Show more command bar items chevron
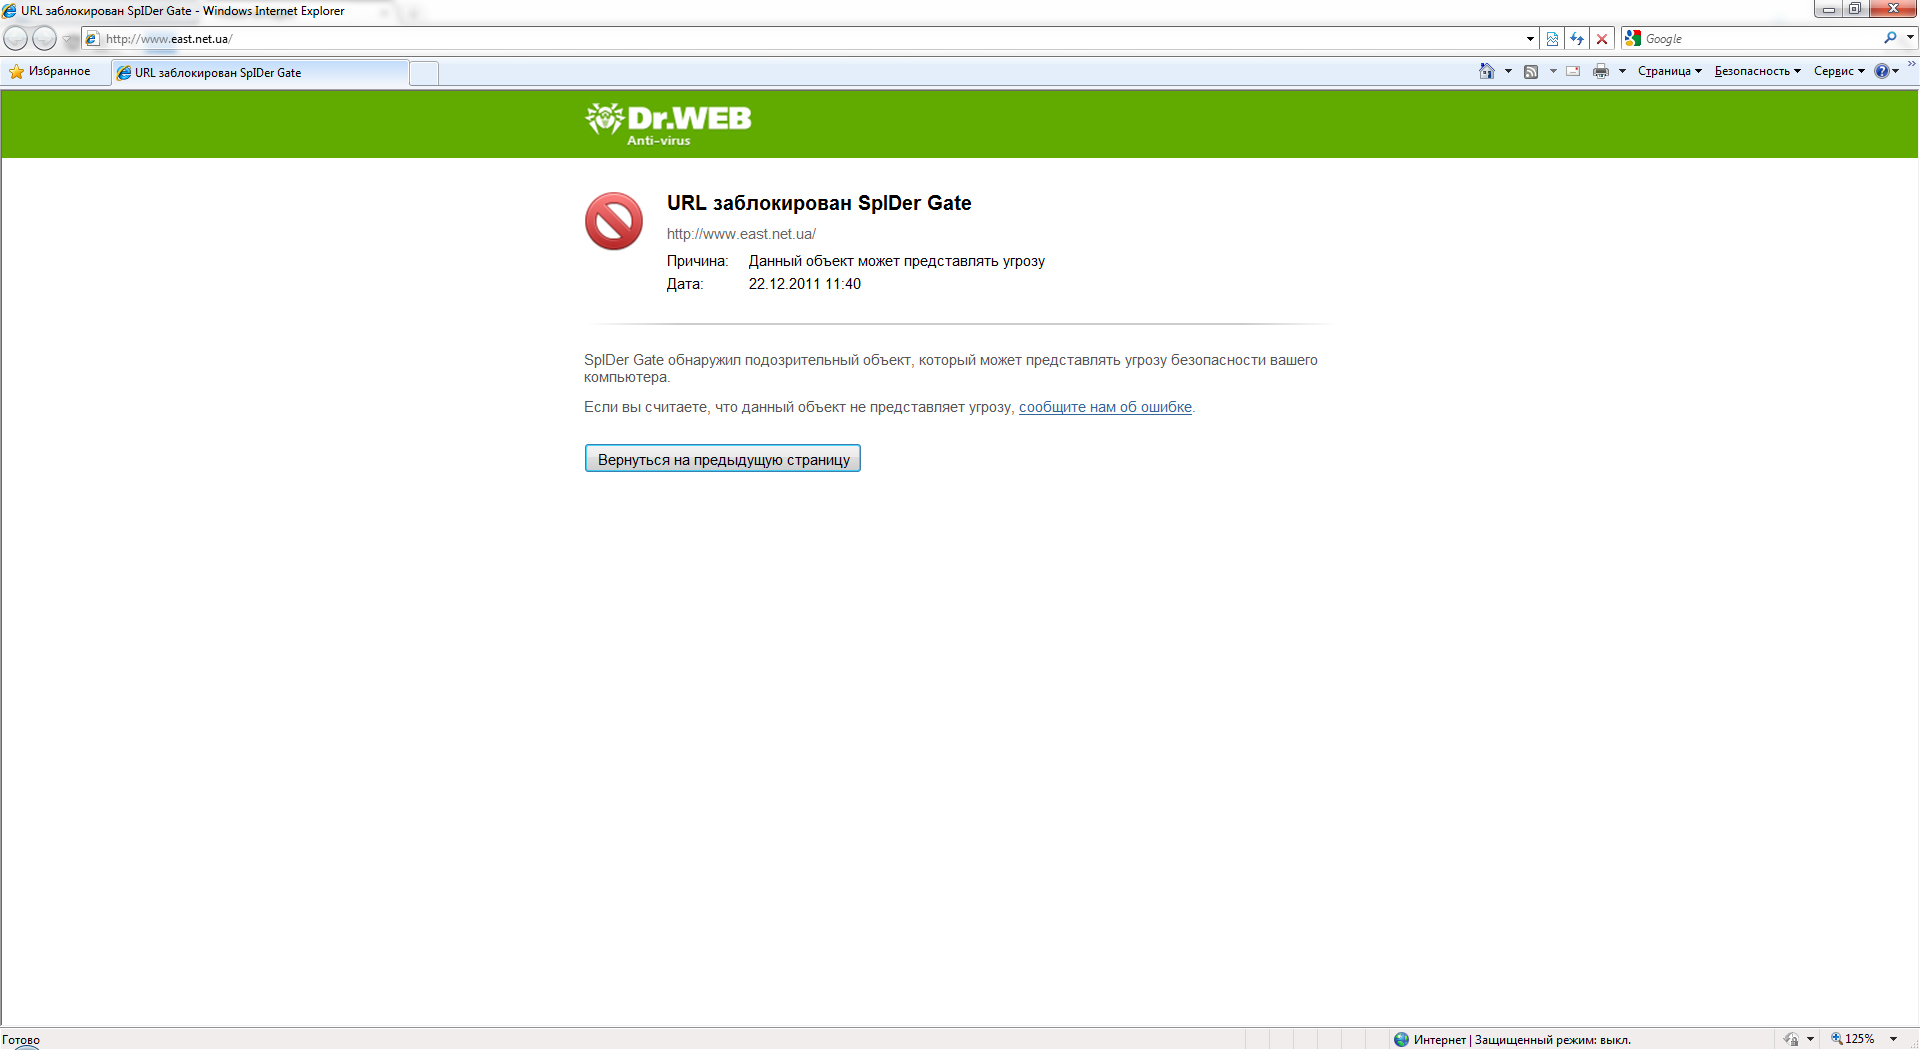This screenshot has width=1920, height=1050. tap(1911, 65)
